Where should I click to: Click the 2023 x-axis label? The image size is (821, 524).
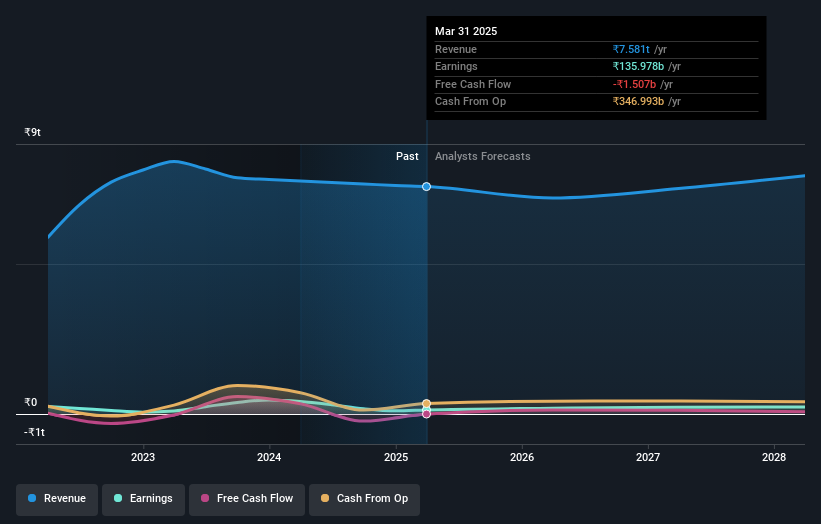[143, 457]
